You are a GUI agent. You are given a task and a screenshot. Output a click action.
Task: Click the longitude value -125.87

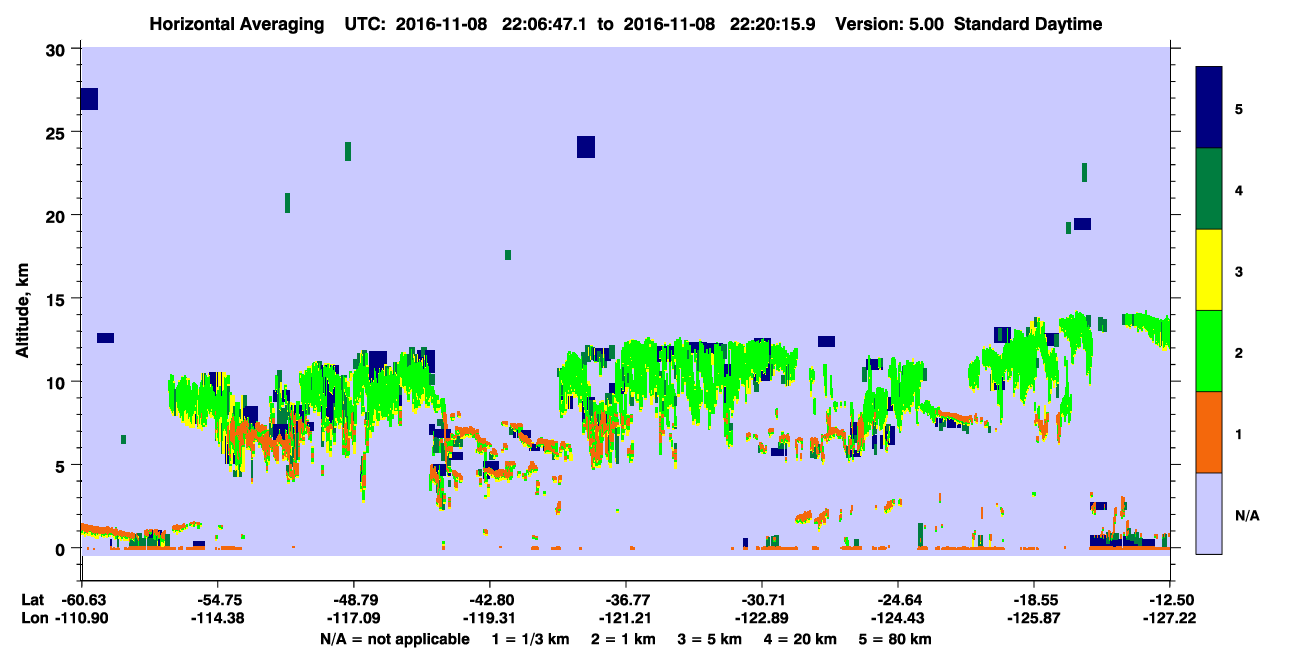point(1033,619)
